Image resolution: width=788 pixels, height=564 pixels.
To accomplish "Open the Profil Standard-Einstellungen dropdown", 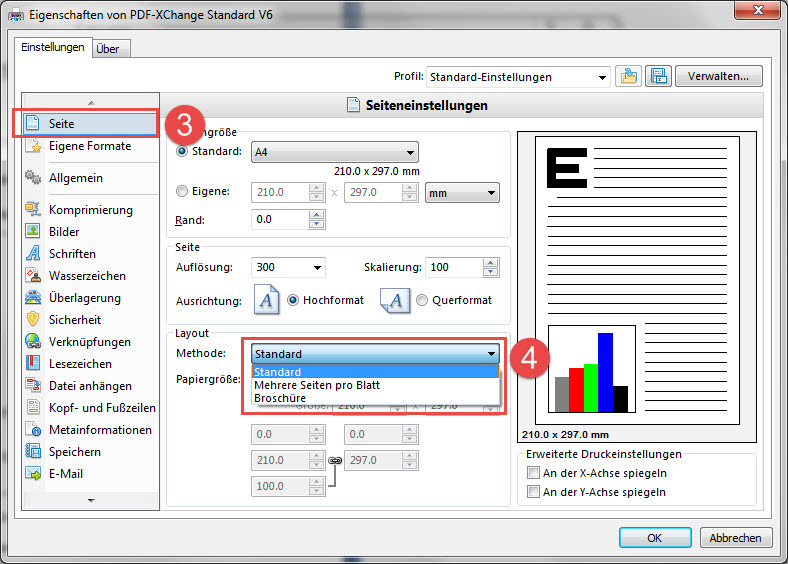I will click(518, 77).
